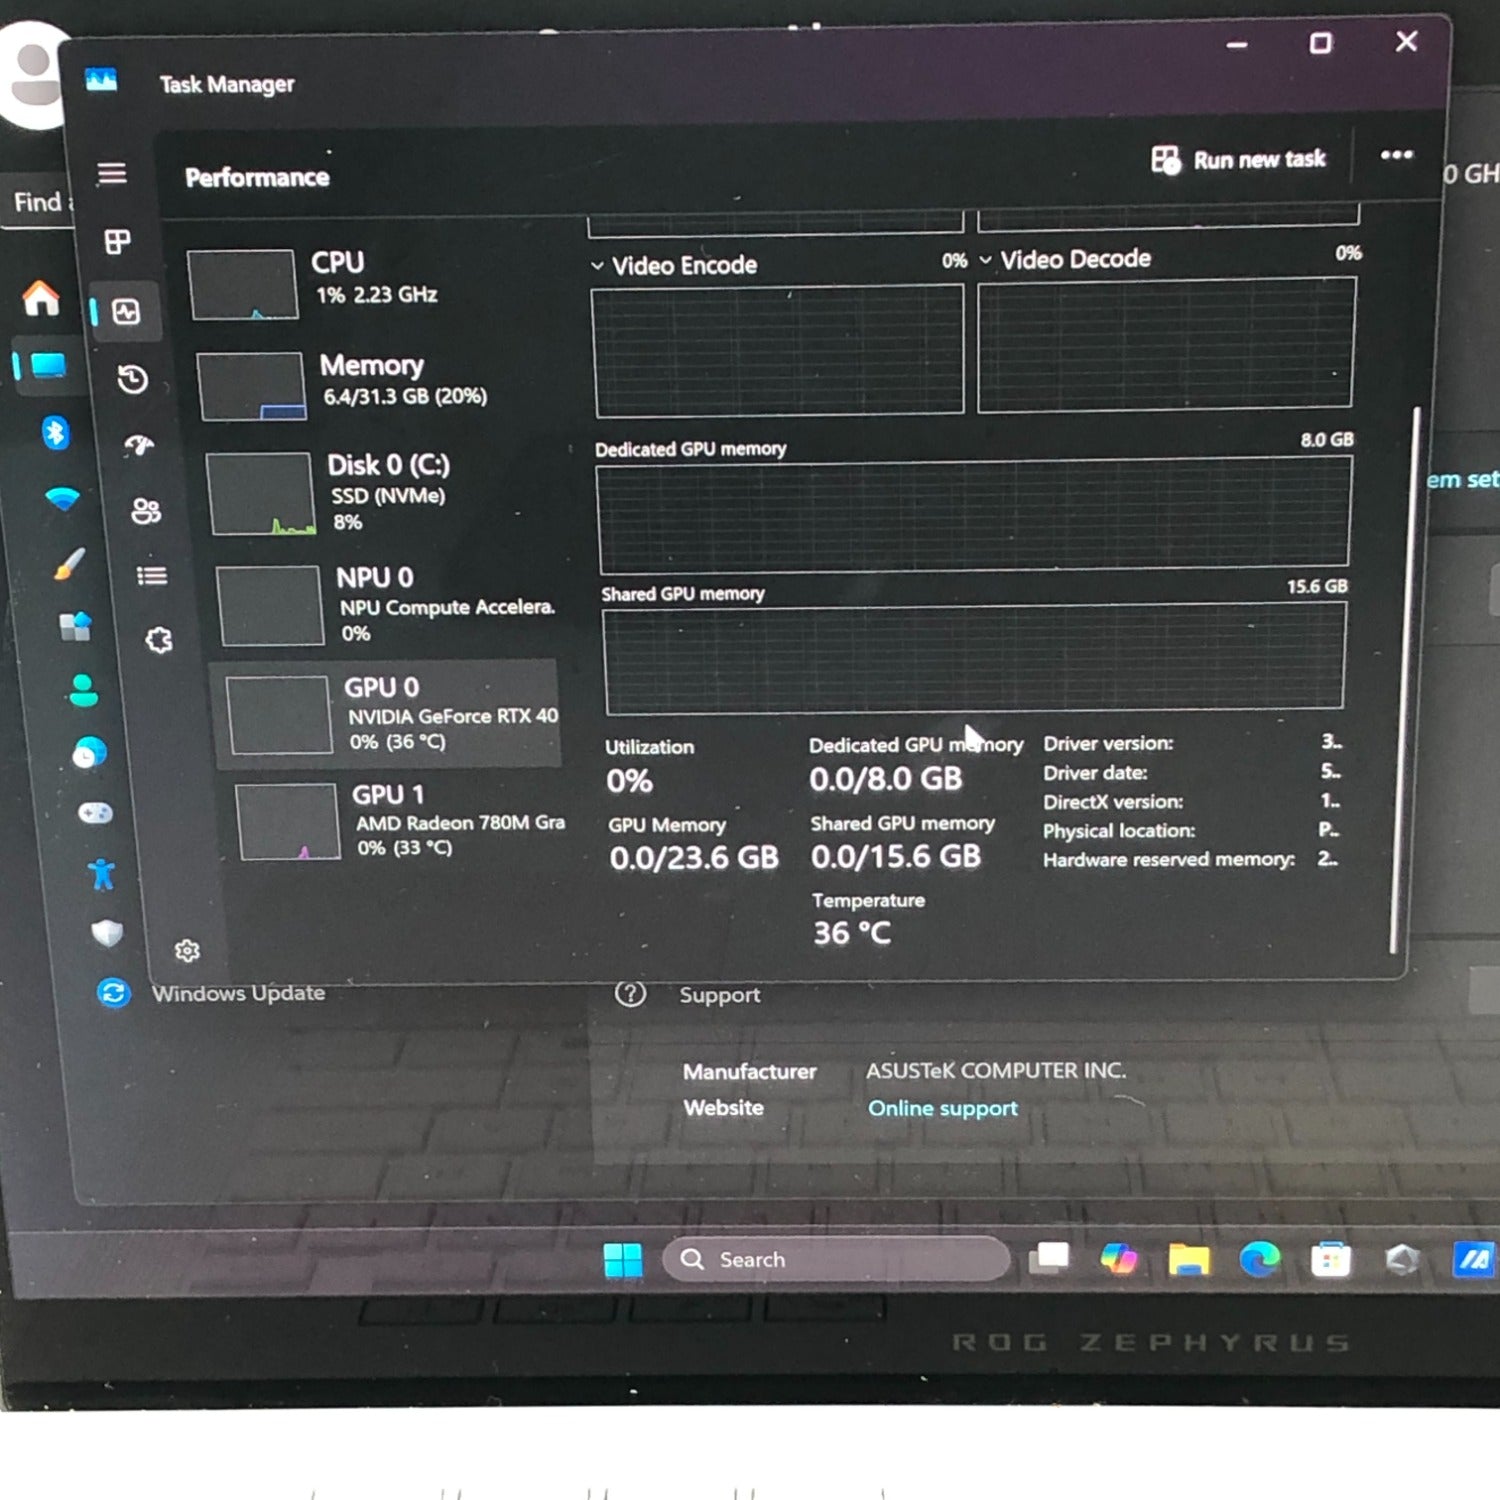Open the three-dot more options menu
Viewport: 1500px width, 1500px height.
pyautogui.click(x=1396, y=155)
